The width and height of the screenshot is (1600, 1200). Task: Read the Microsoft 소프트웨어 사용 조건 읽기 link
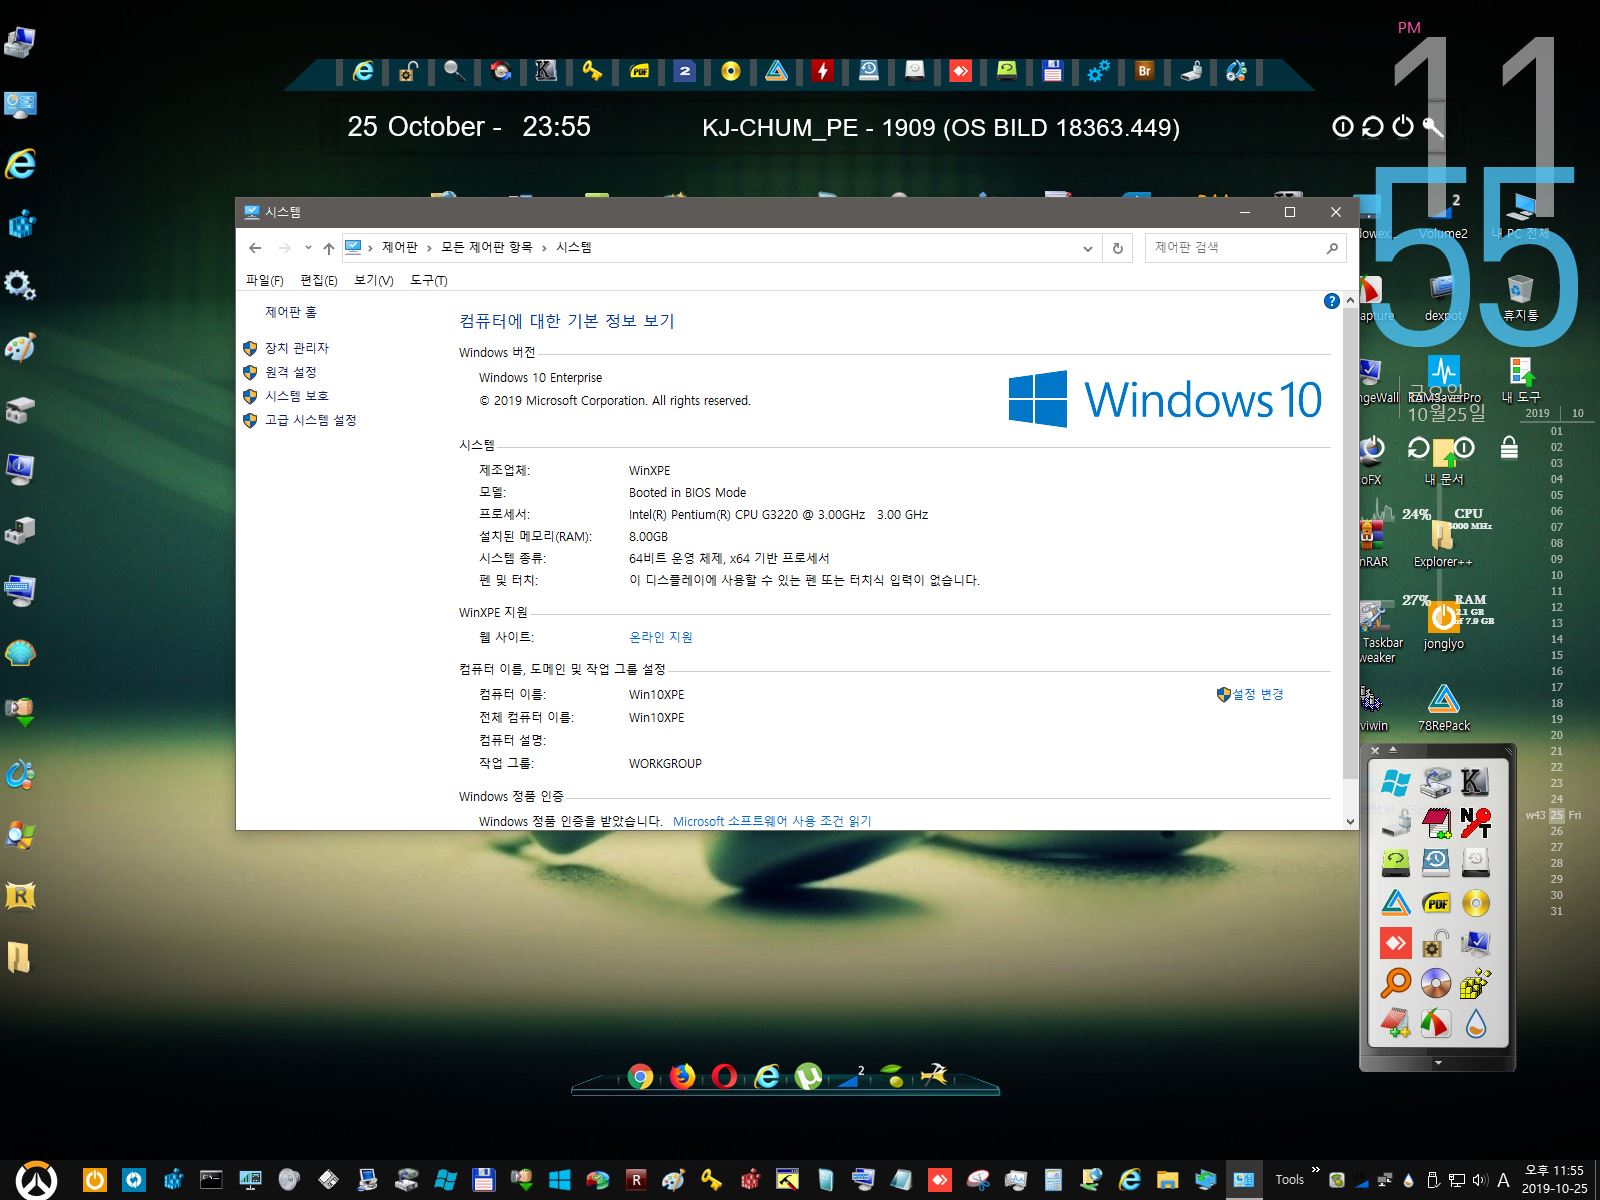(x=772, y=821)
